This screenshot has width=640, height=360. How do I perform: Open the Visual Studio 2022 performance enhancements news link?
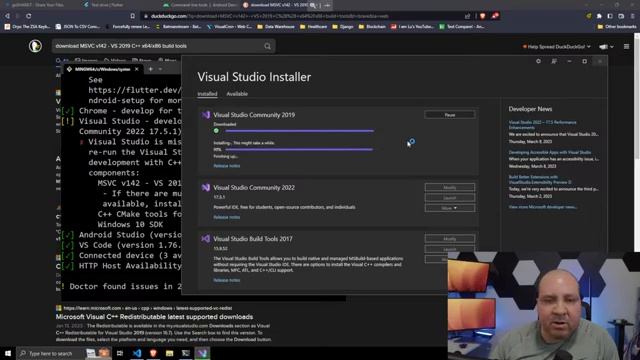(x=542, y=125)
